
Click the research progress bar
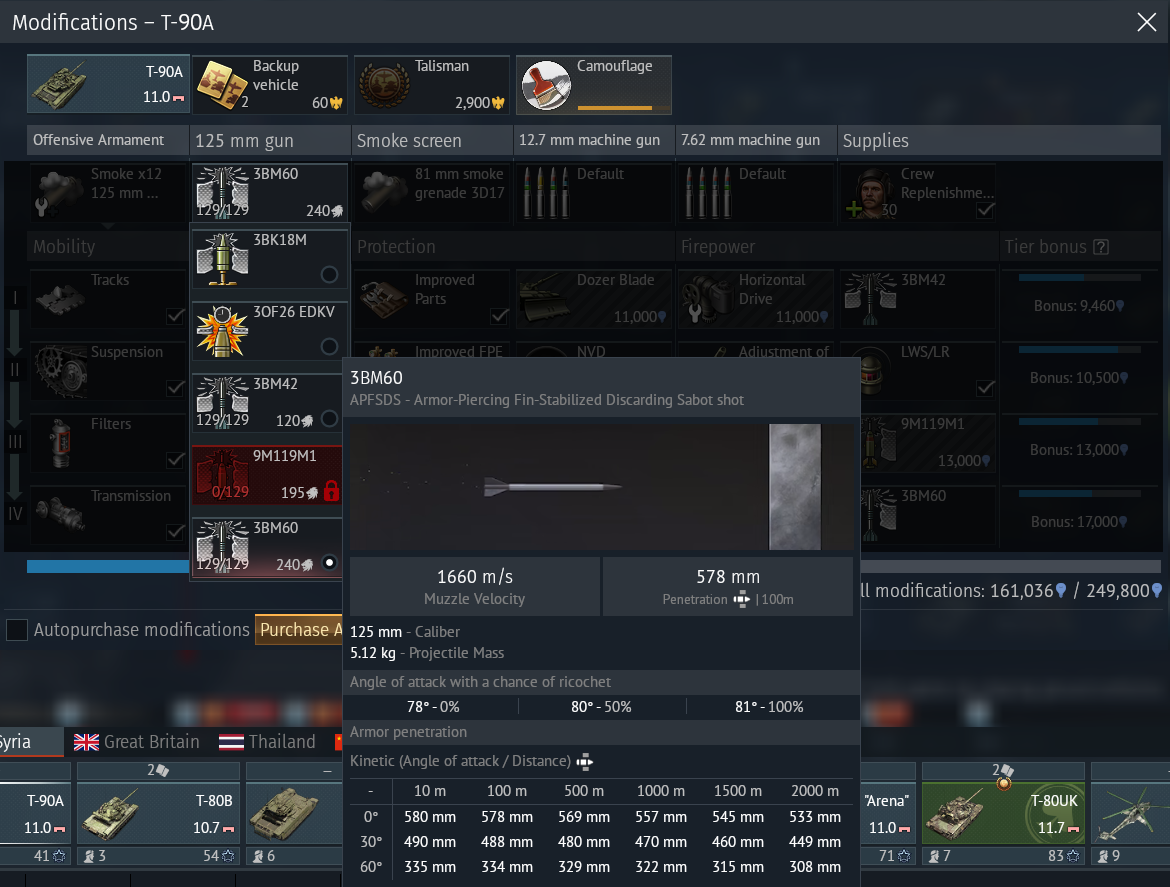pyautogui.click(x=108, y=566)
